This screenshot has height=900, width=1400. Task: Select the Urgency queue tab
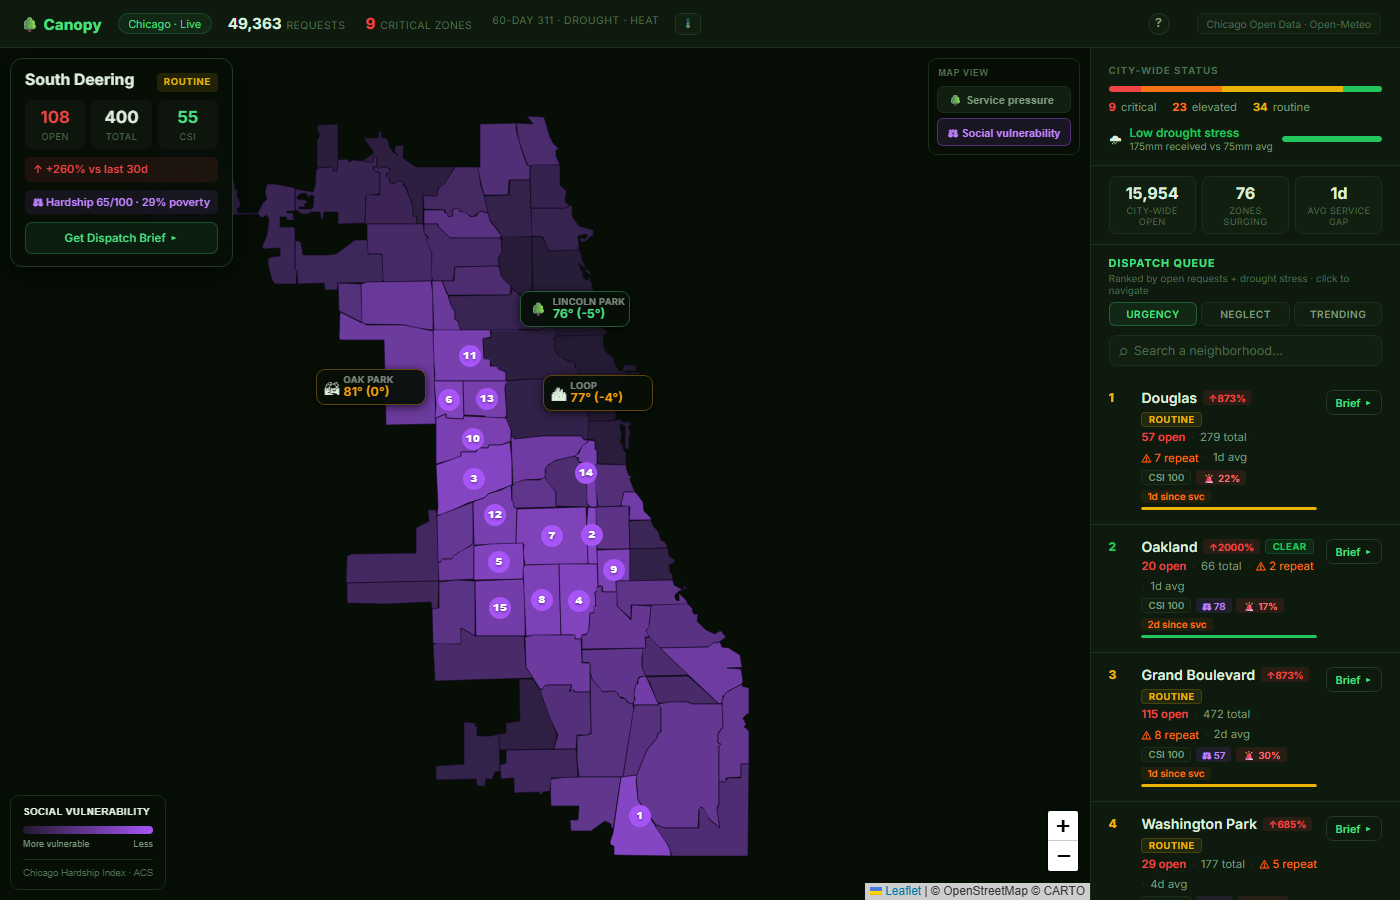(x=1152, y=314)
